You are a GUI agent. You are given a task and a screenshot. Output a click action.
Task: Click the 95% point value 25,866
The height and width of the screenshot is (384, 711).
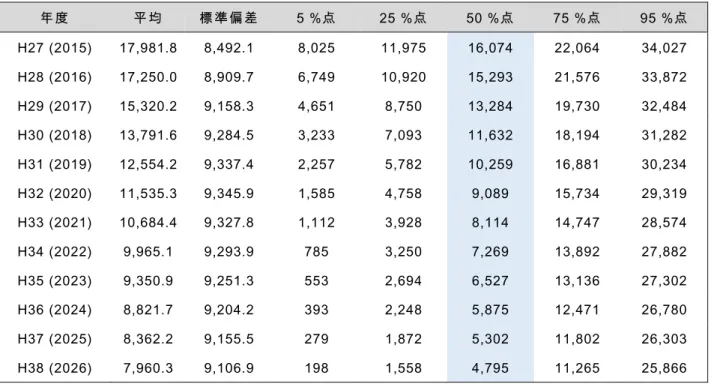click(x=664, y=368)
